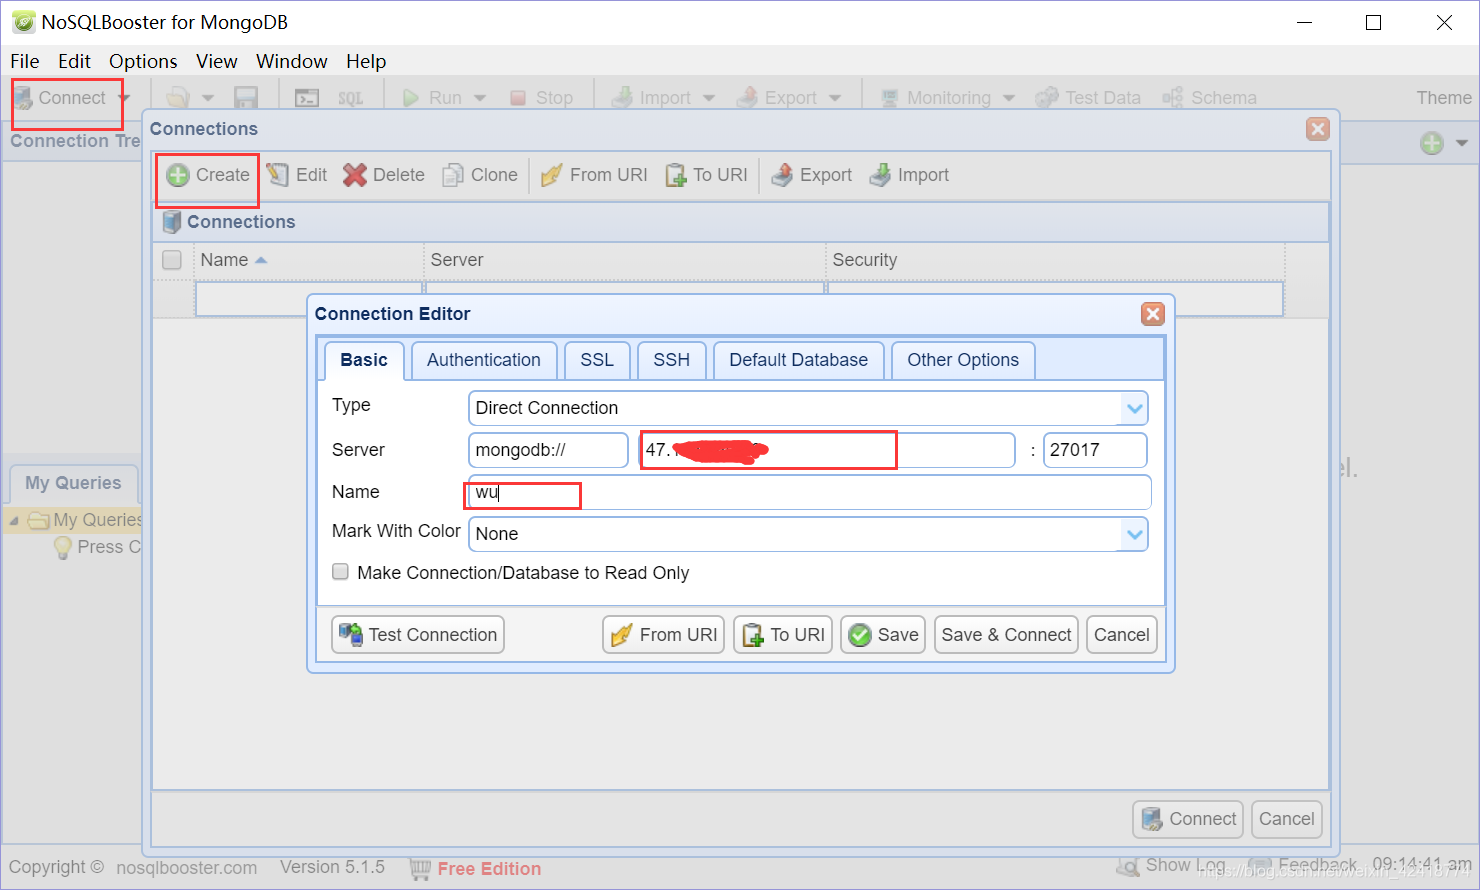Close the Connections dialog
This screenshot has width=1480, height=890.
1318,129
